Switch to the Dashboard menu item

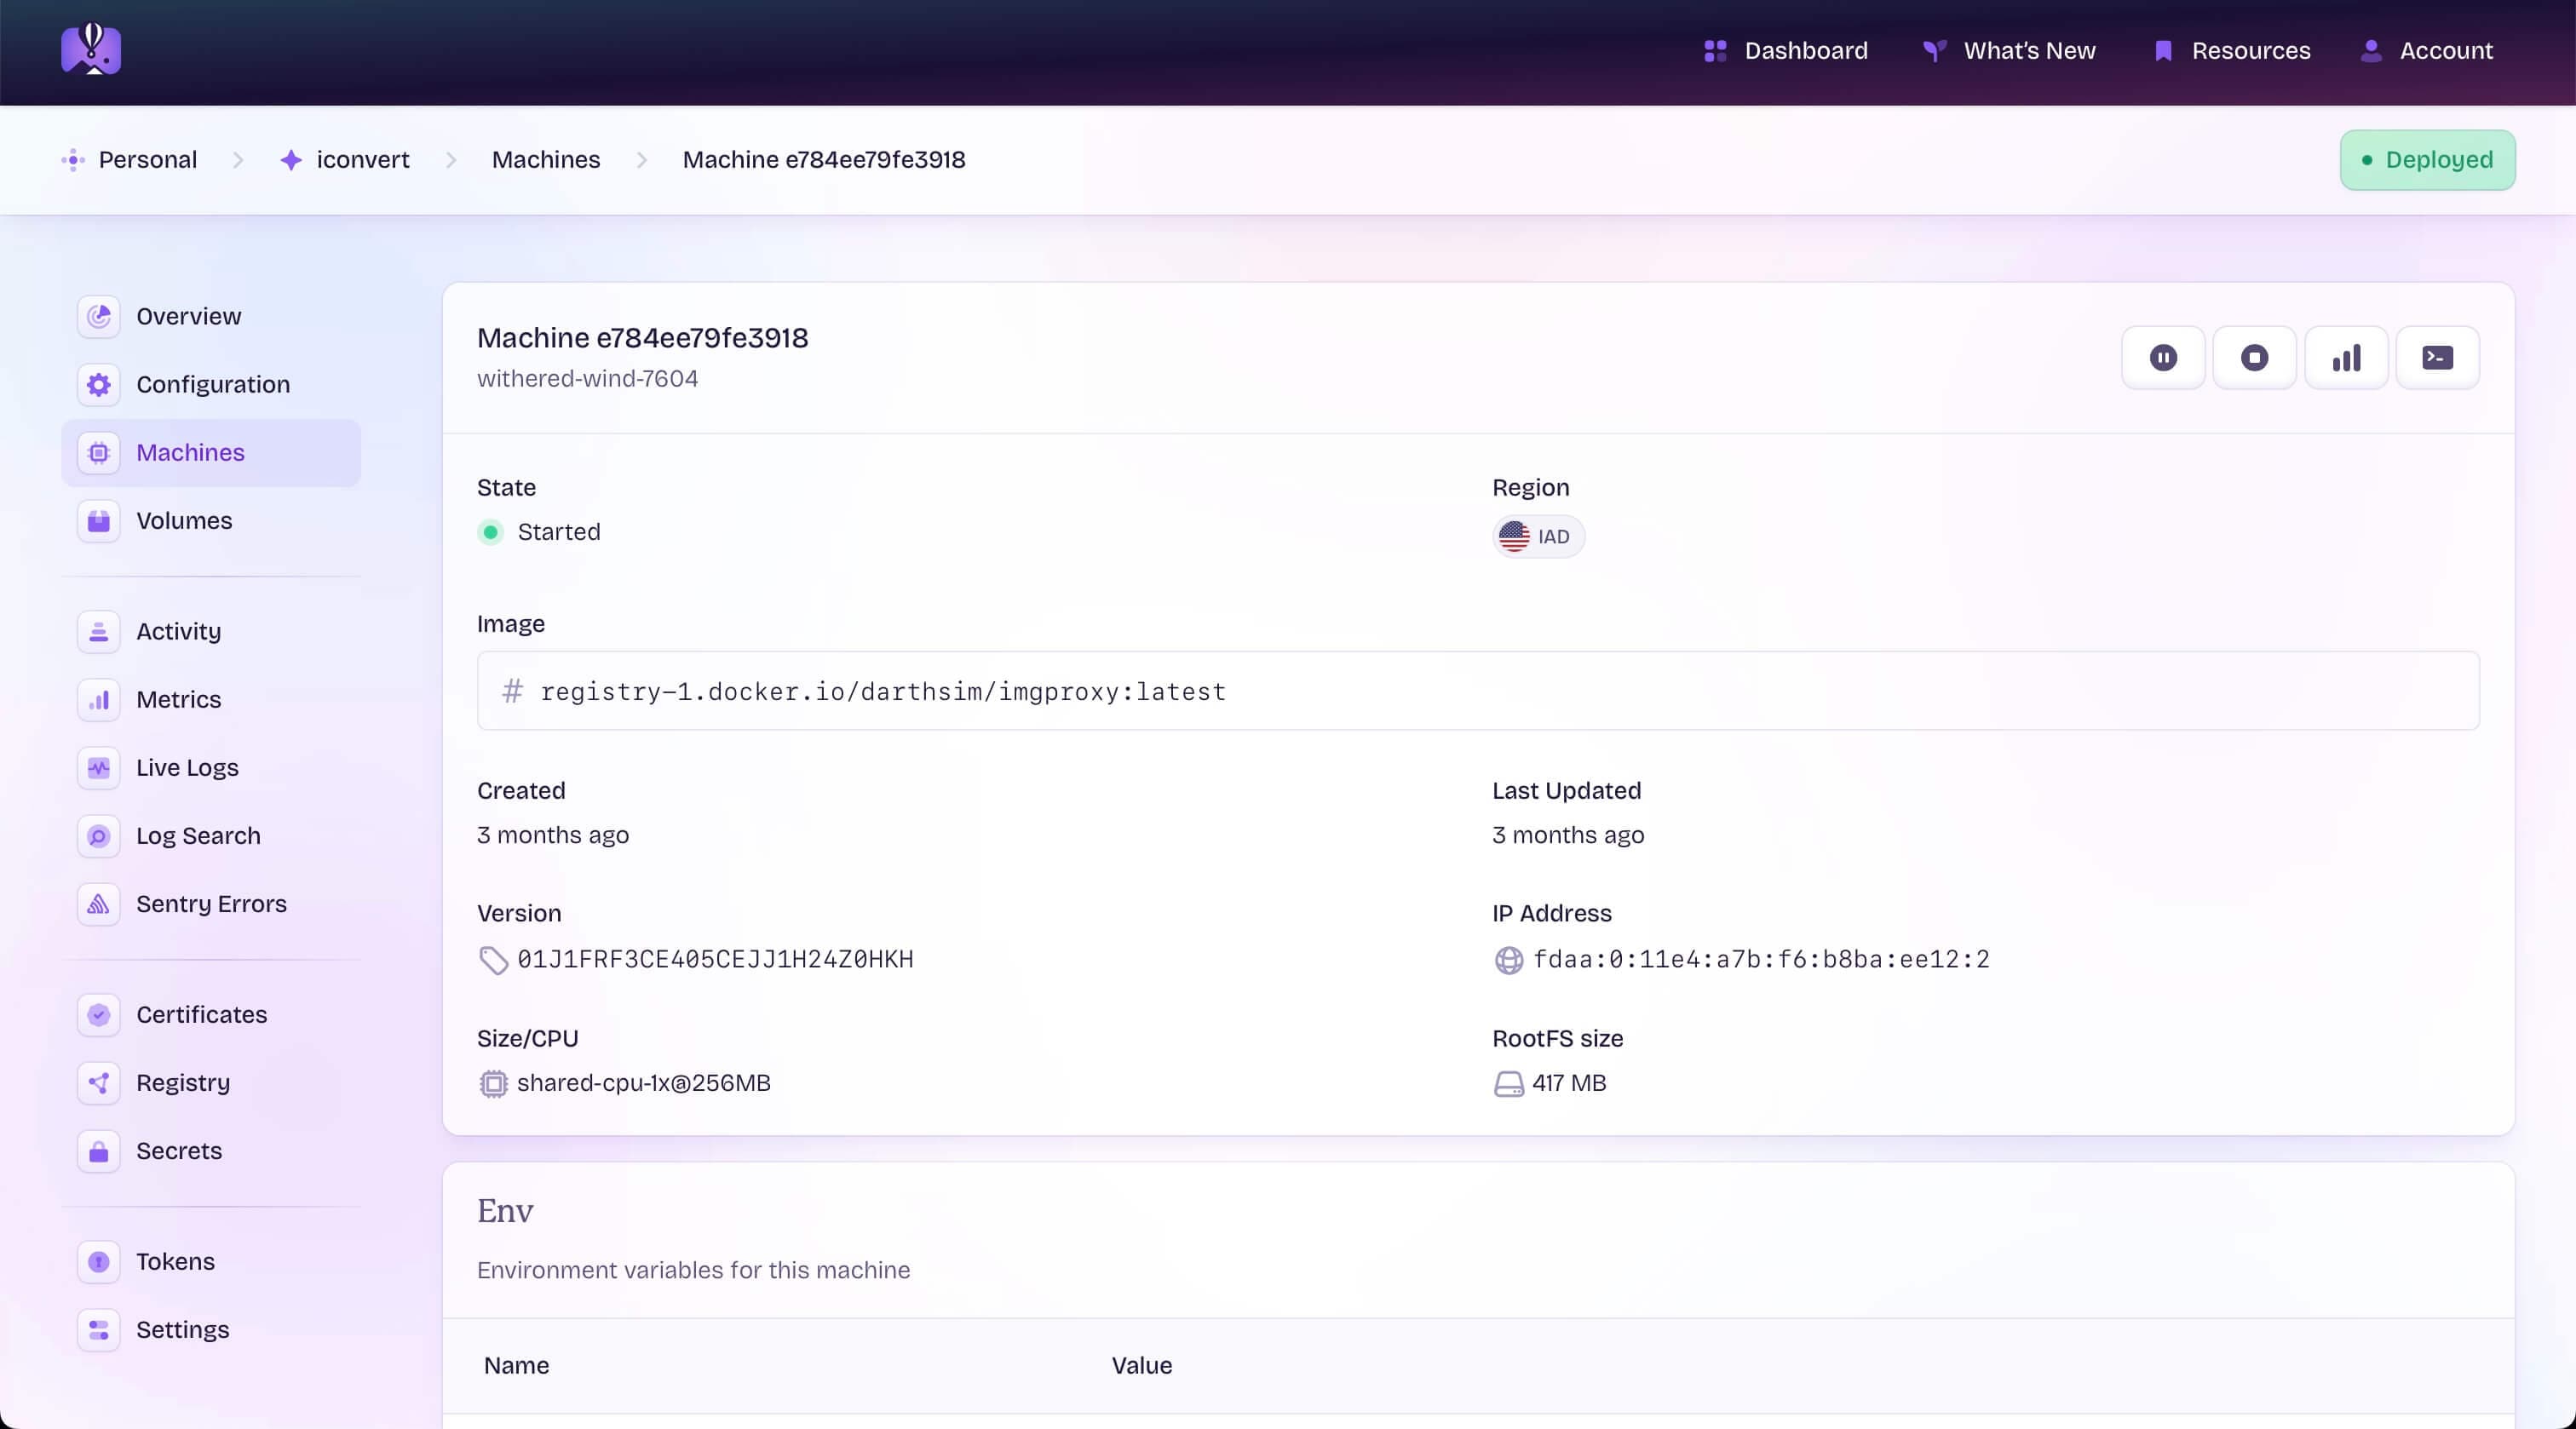[1805, 50]
